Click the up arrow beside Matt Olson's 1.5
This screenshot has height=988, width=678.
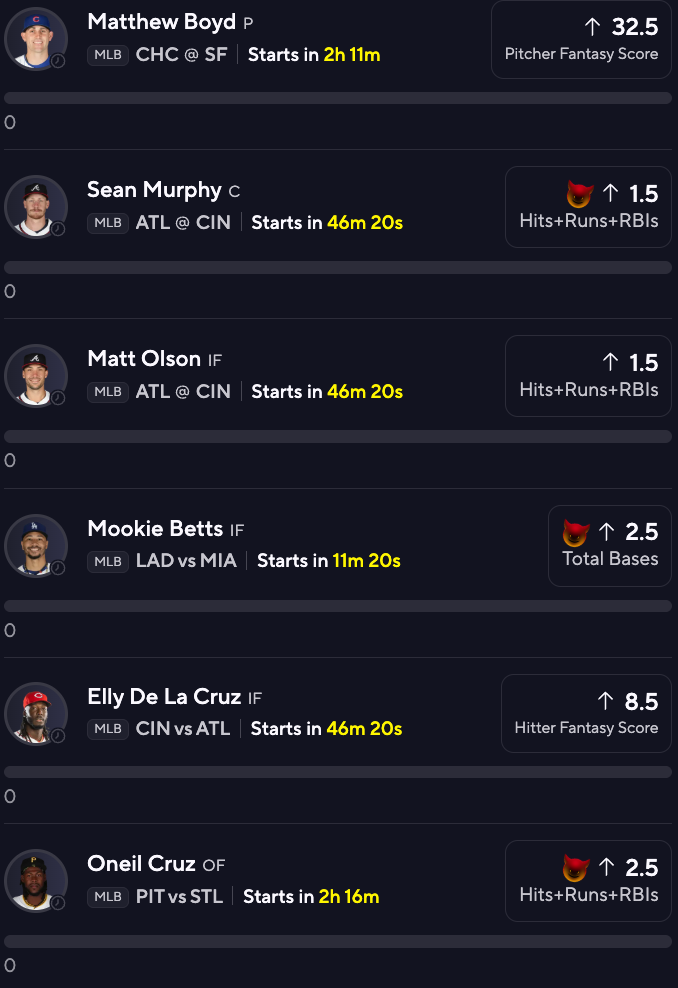610,362
